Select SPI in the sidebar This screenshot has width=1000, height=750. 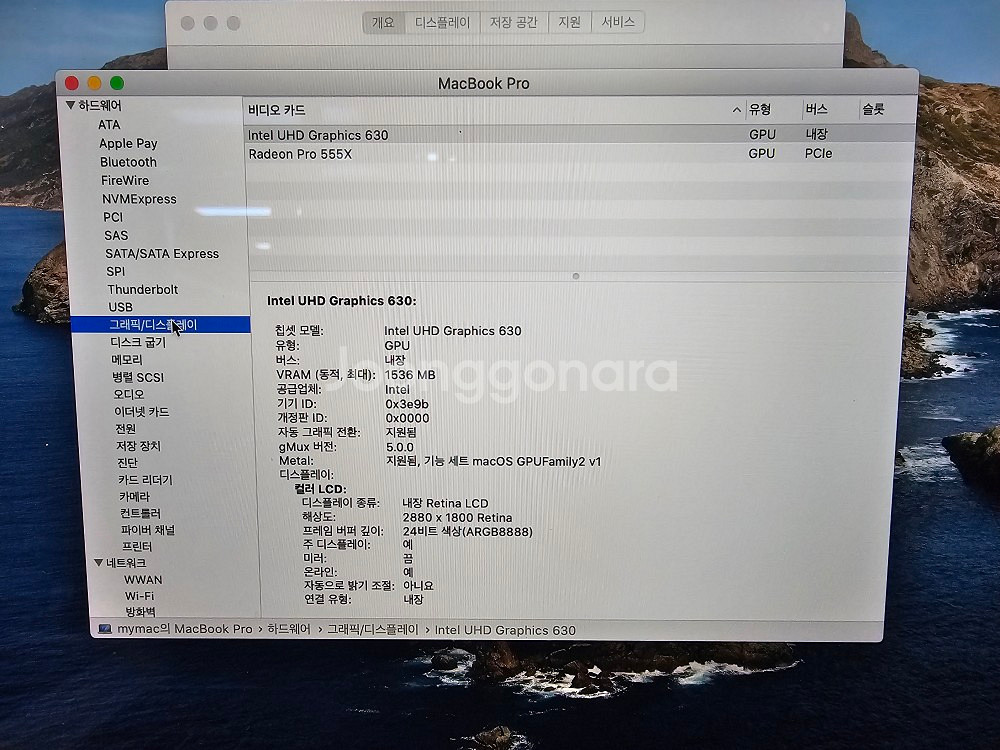(115, 271)
